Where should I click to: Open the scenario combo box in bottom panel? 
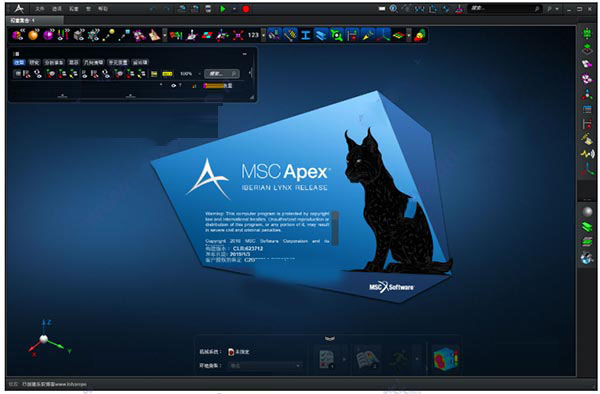264,366
